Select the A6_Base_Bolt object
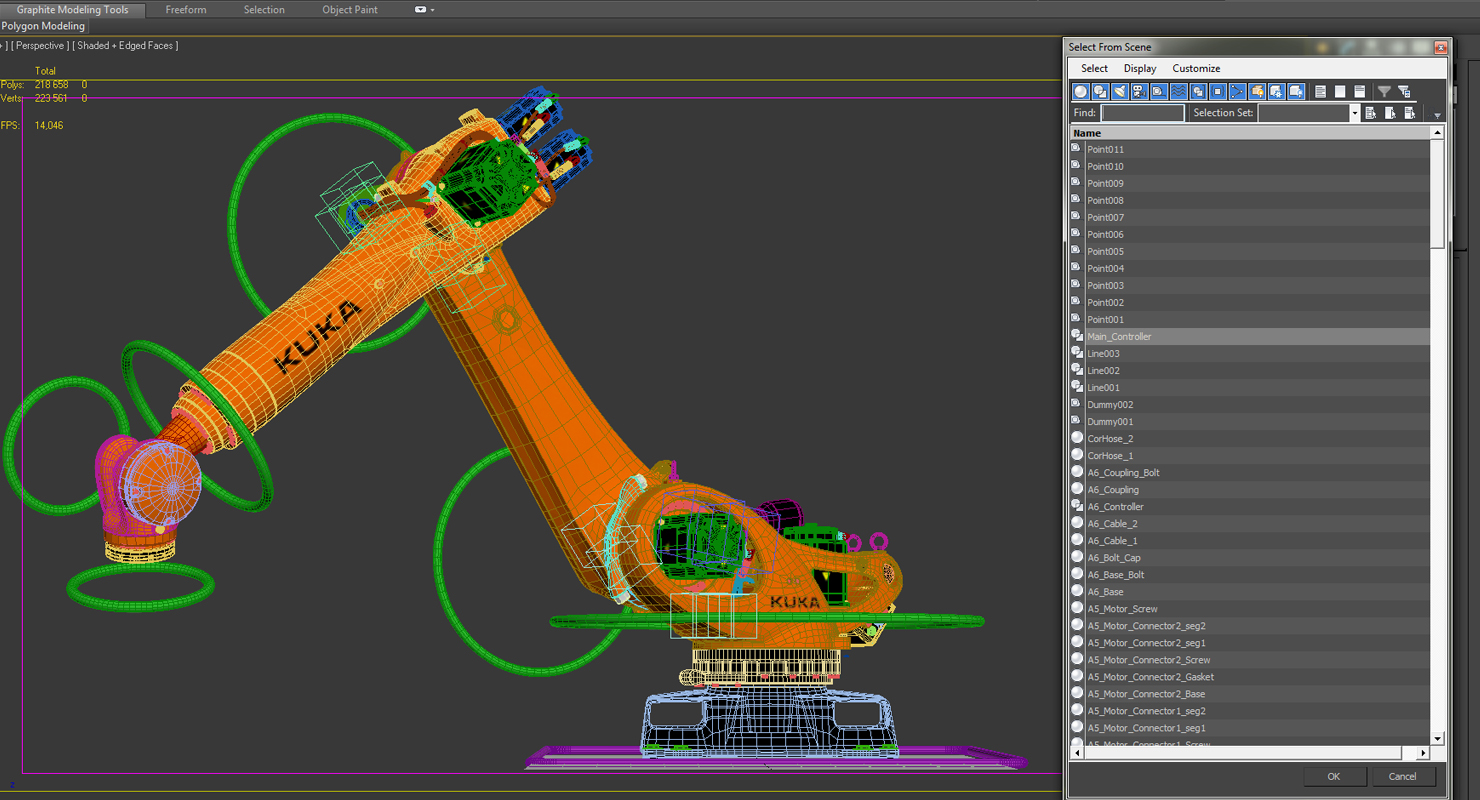Screen dimensions: 1480x800 (x=1249, y=575)
